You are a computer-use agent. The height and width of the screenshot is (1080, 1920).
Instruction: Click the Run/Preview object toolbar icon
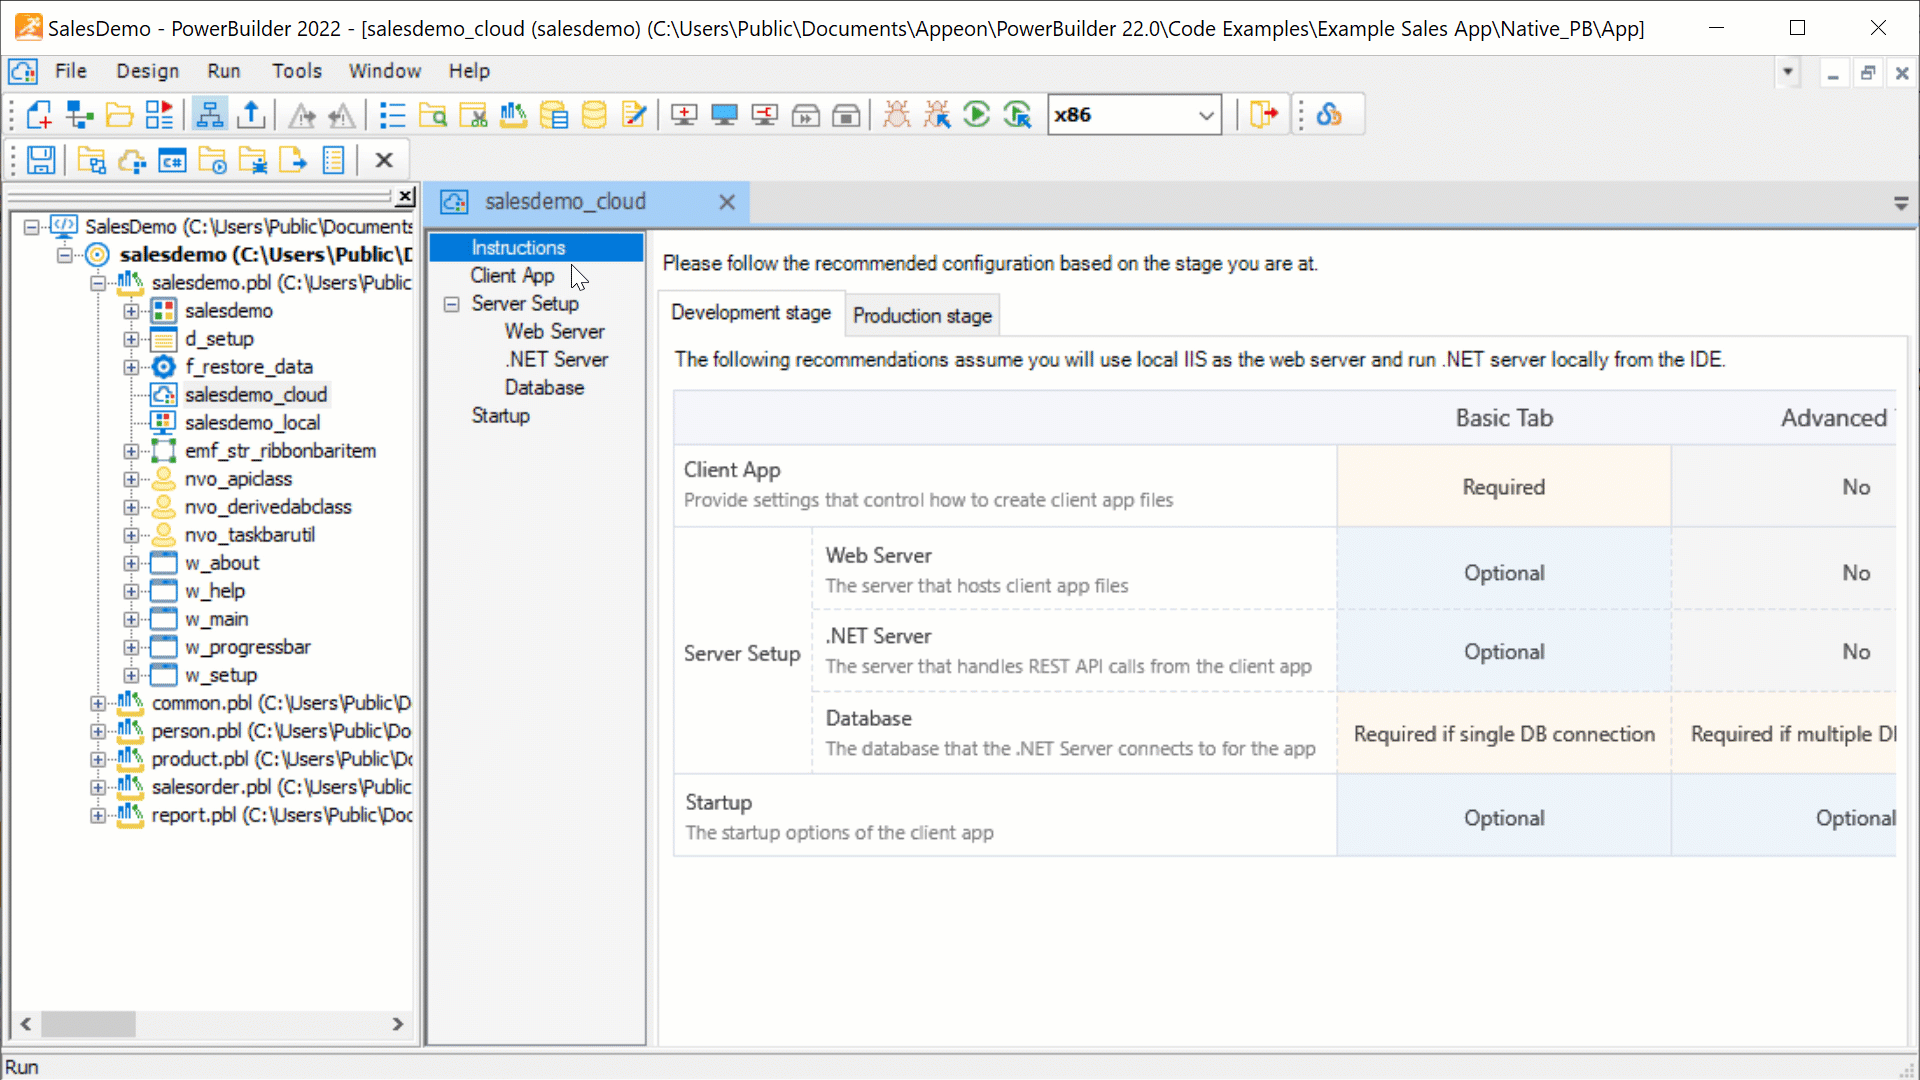(x=160, y=115)
